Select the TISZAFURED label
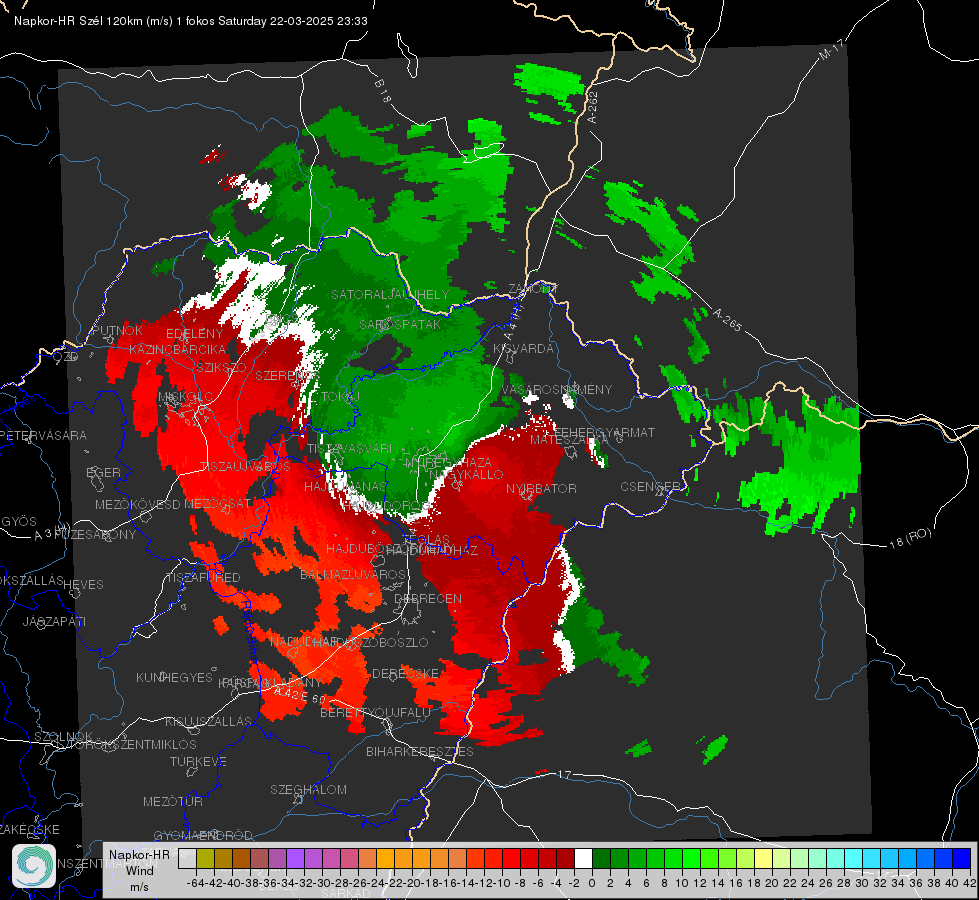The width and height of the screenshot is (979, 900). (203, 578)
